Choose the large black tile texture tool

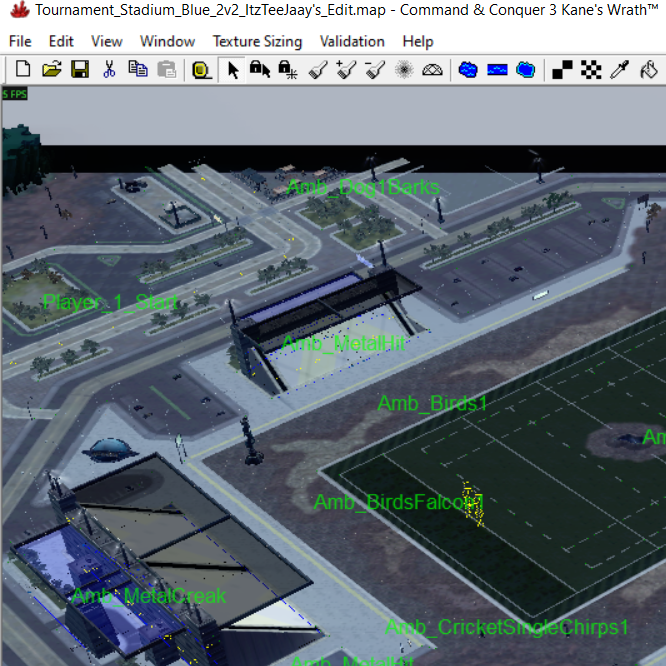562,69
